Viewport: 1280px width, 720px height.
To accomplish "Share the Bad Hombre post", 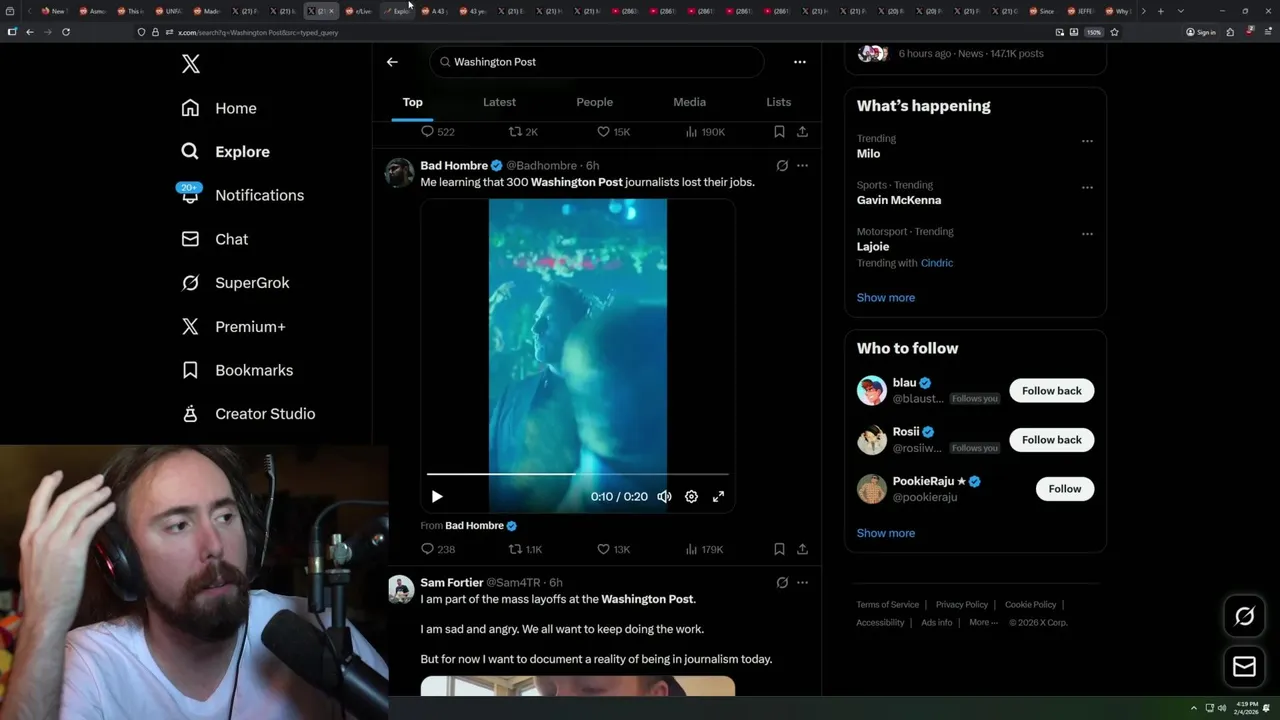I will [802, 549].
